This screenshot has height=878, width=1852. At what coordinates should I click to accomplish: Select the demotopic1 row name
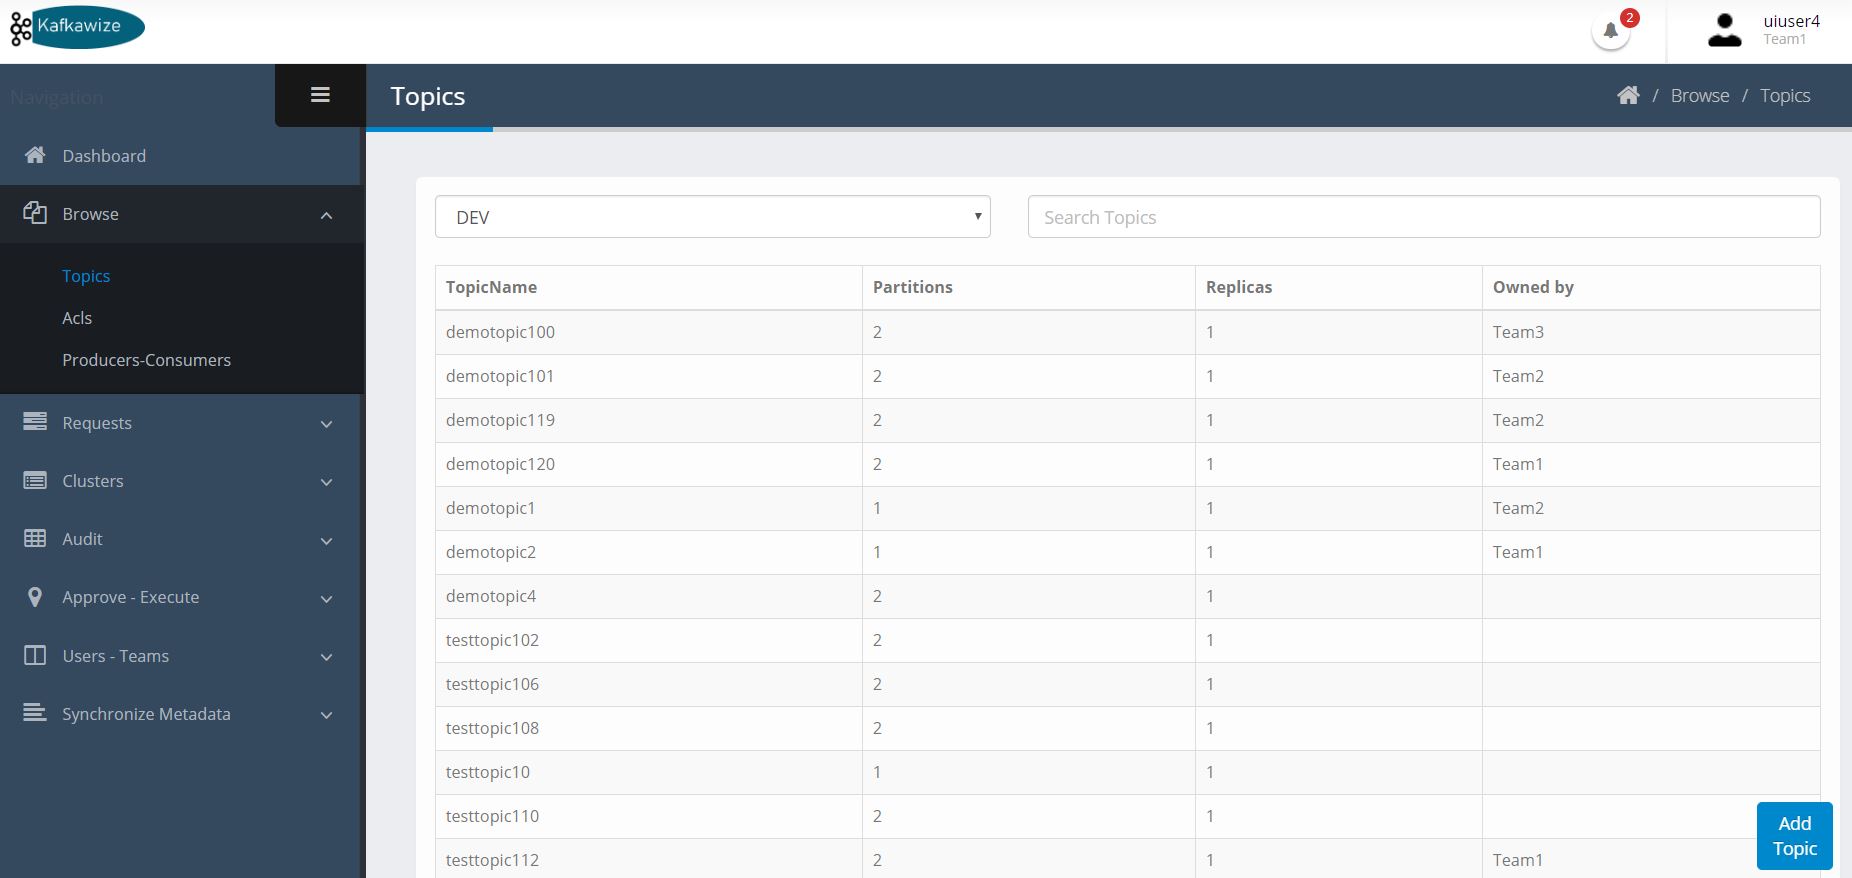coord(491,508)
